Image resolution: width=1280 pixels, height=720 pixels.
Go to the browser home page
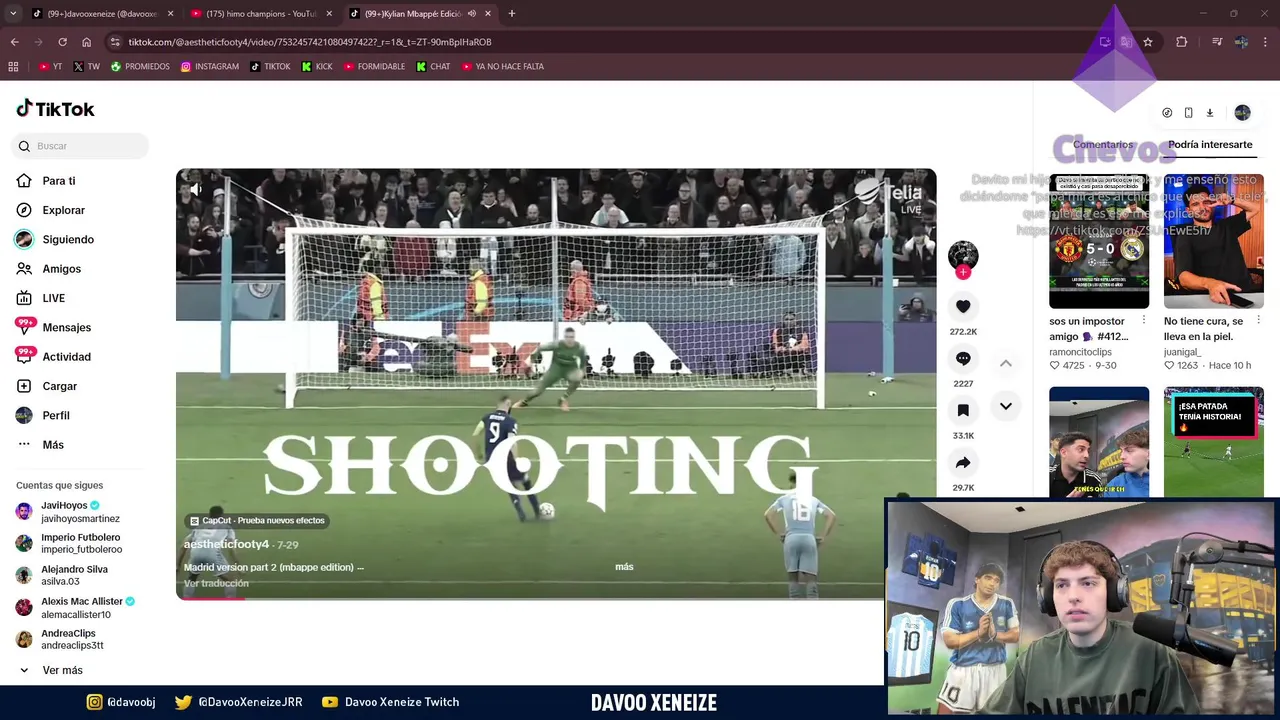click(x=86, y=42)
